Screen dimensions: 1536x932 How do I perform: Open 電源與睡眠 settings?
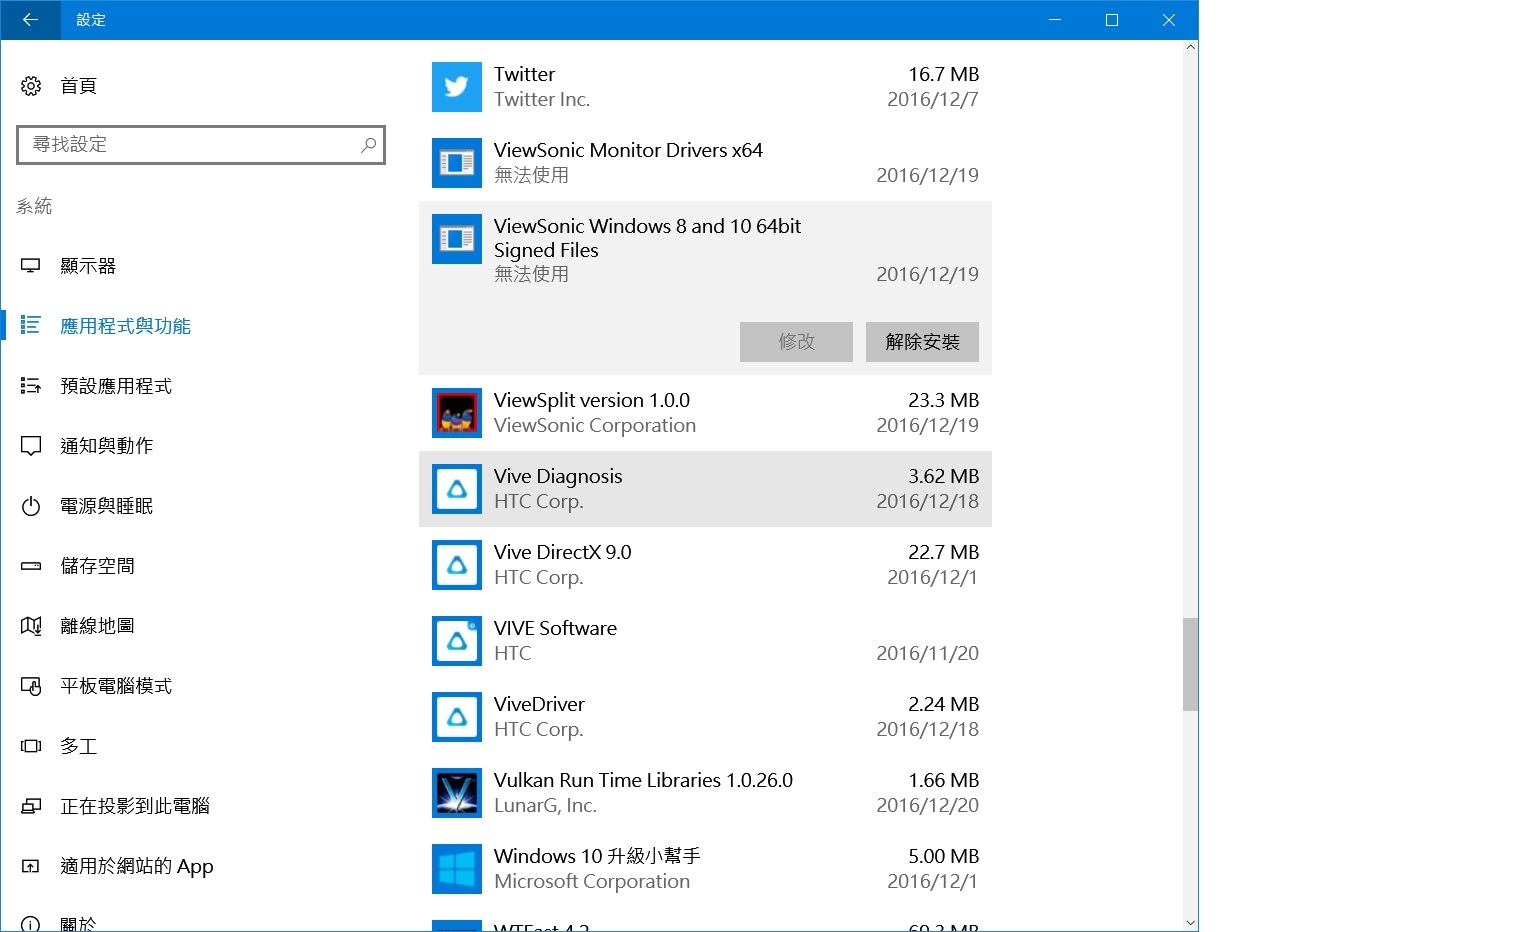coord(107,506)
